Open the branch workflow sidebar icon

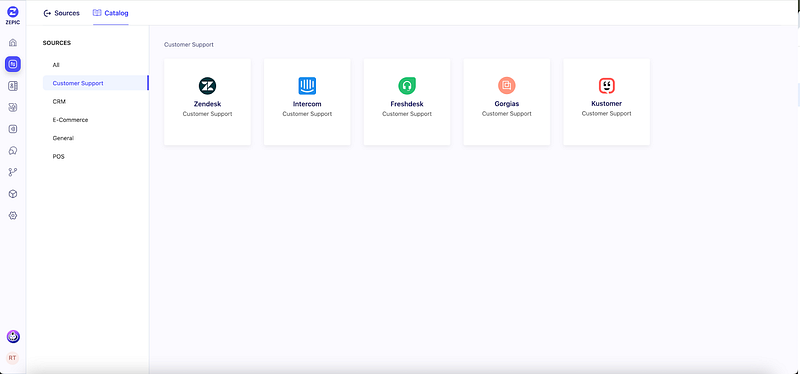pos(13,172)
